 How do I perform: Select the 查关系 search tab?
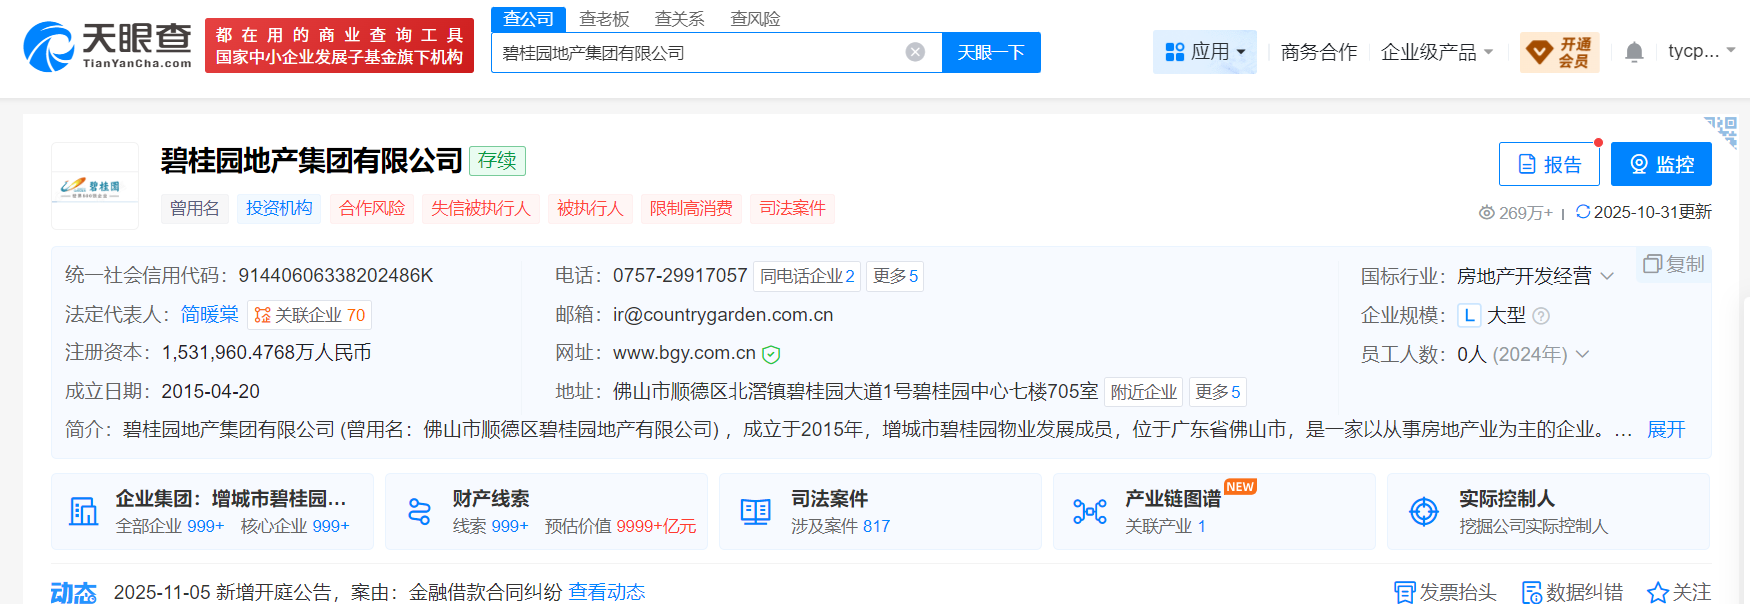tap(679, 19)
